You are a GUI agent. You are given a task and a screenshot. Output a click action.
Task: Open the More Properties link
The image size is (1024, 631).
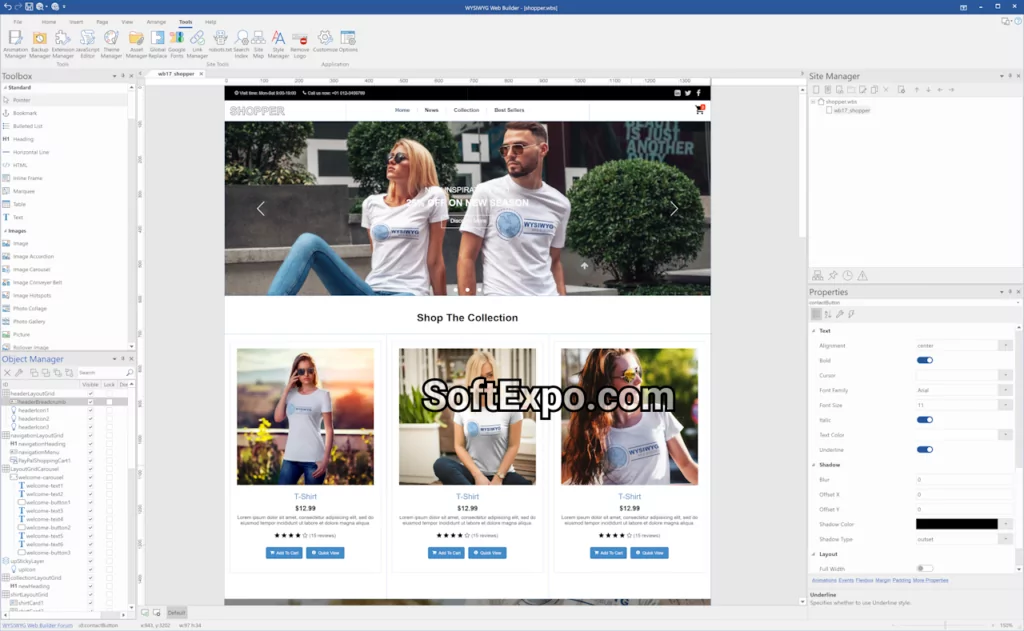coord(930,580)
